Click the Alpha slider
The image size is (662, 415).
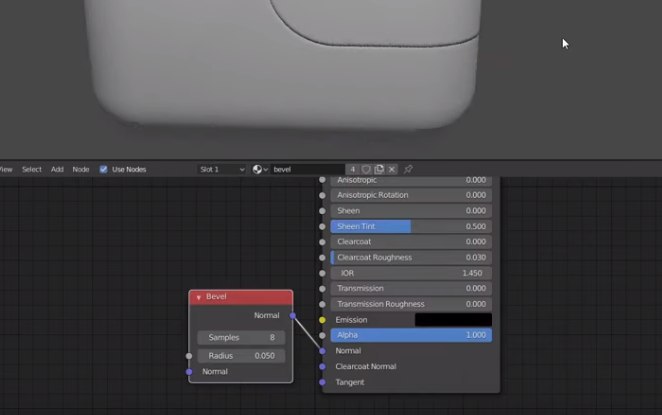[411, 335]
